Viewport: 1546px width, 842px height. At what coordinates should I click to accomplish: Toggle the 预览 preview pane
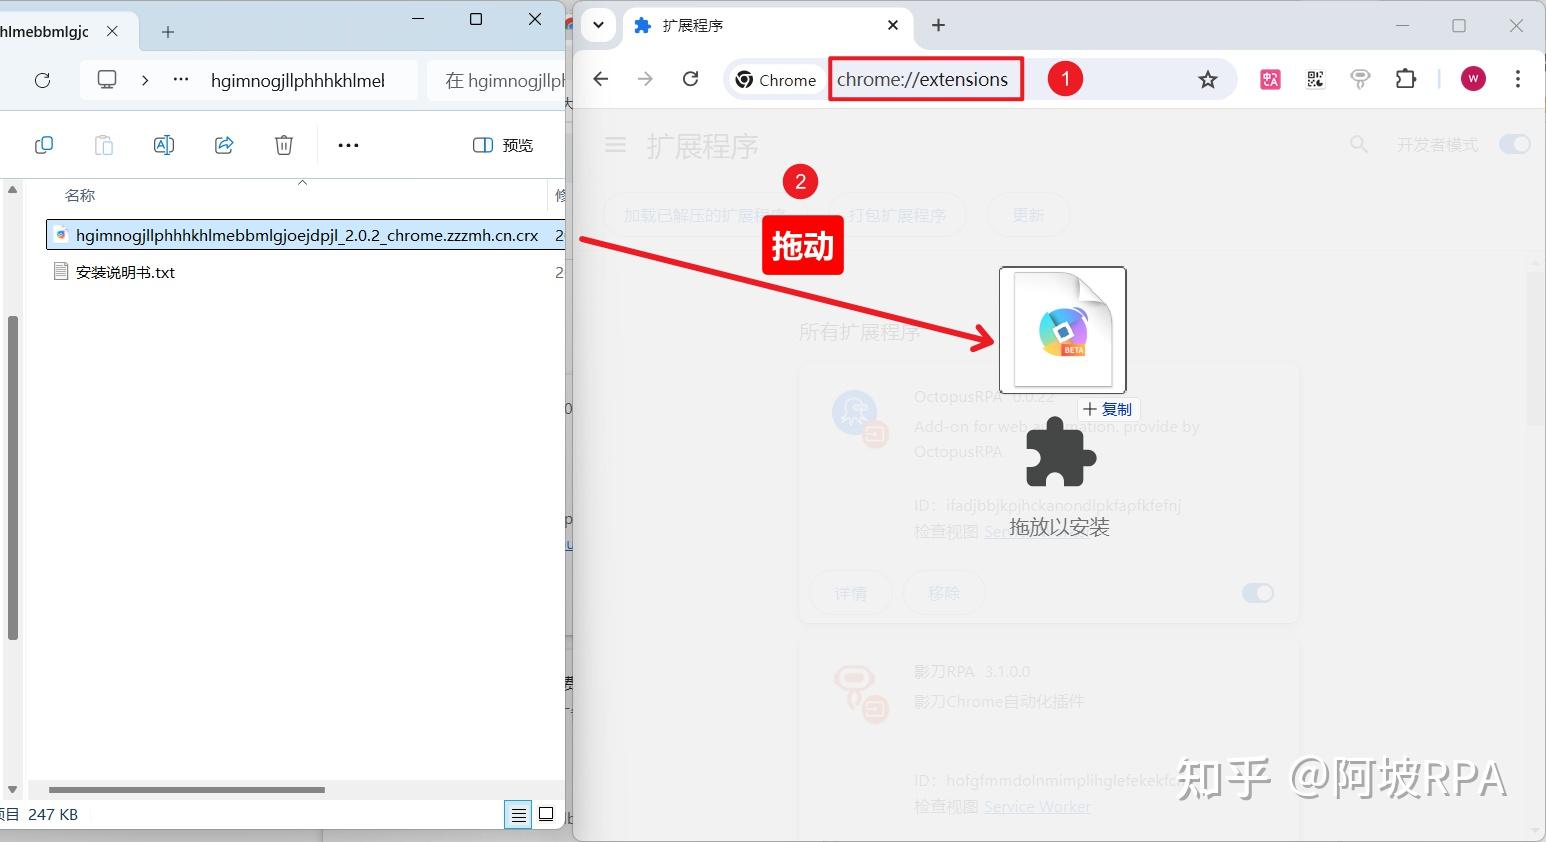(x=502, y=145)
